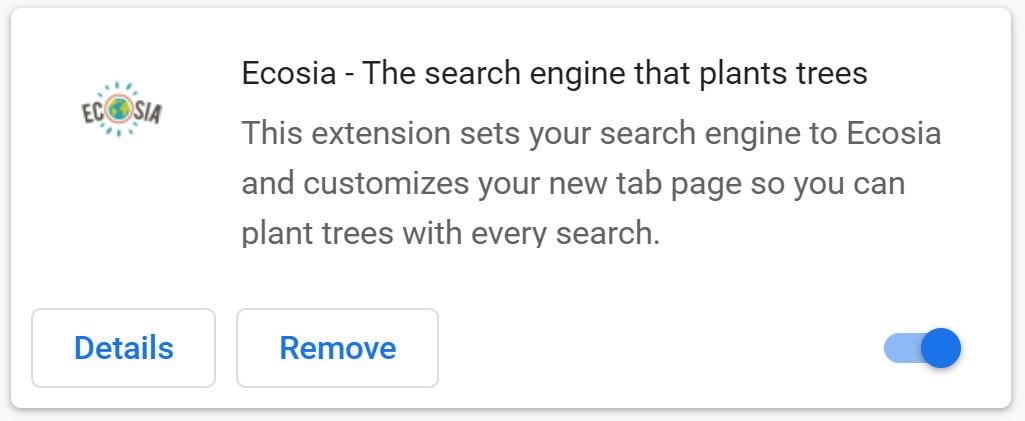Click the dark blue knob of the toggle
This screenshot has width=1025, height=421.
point(940,348)
